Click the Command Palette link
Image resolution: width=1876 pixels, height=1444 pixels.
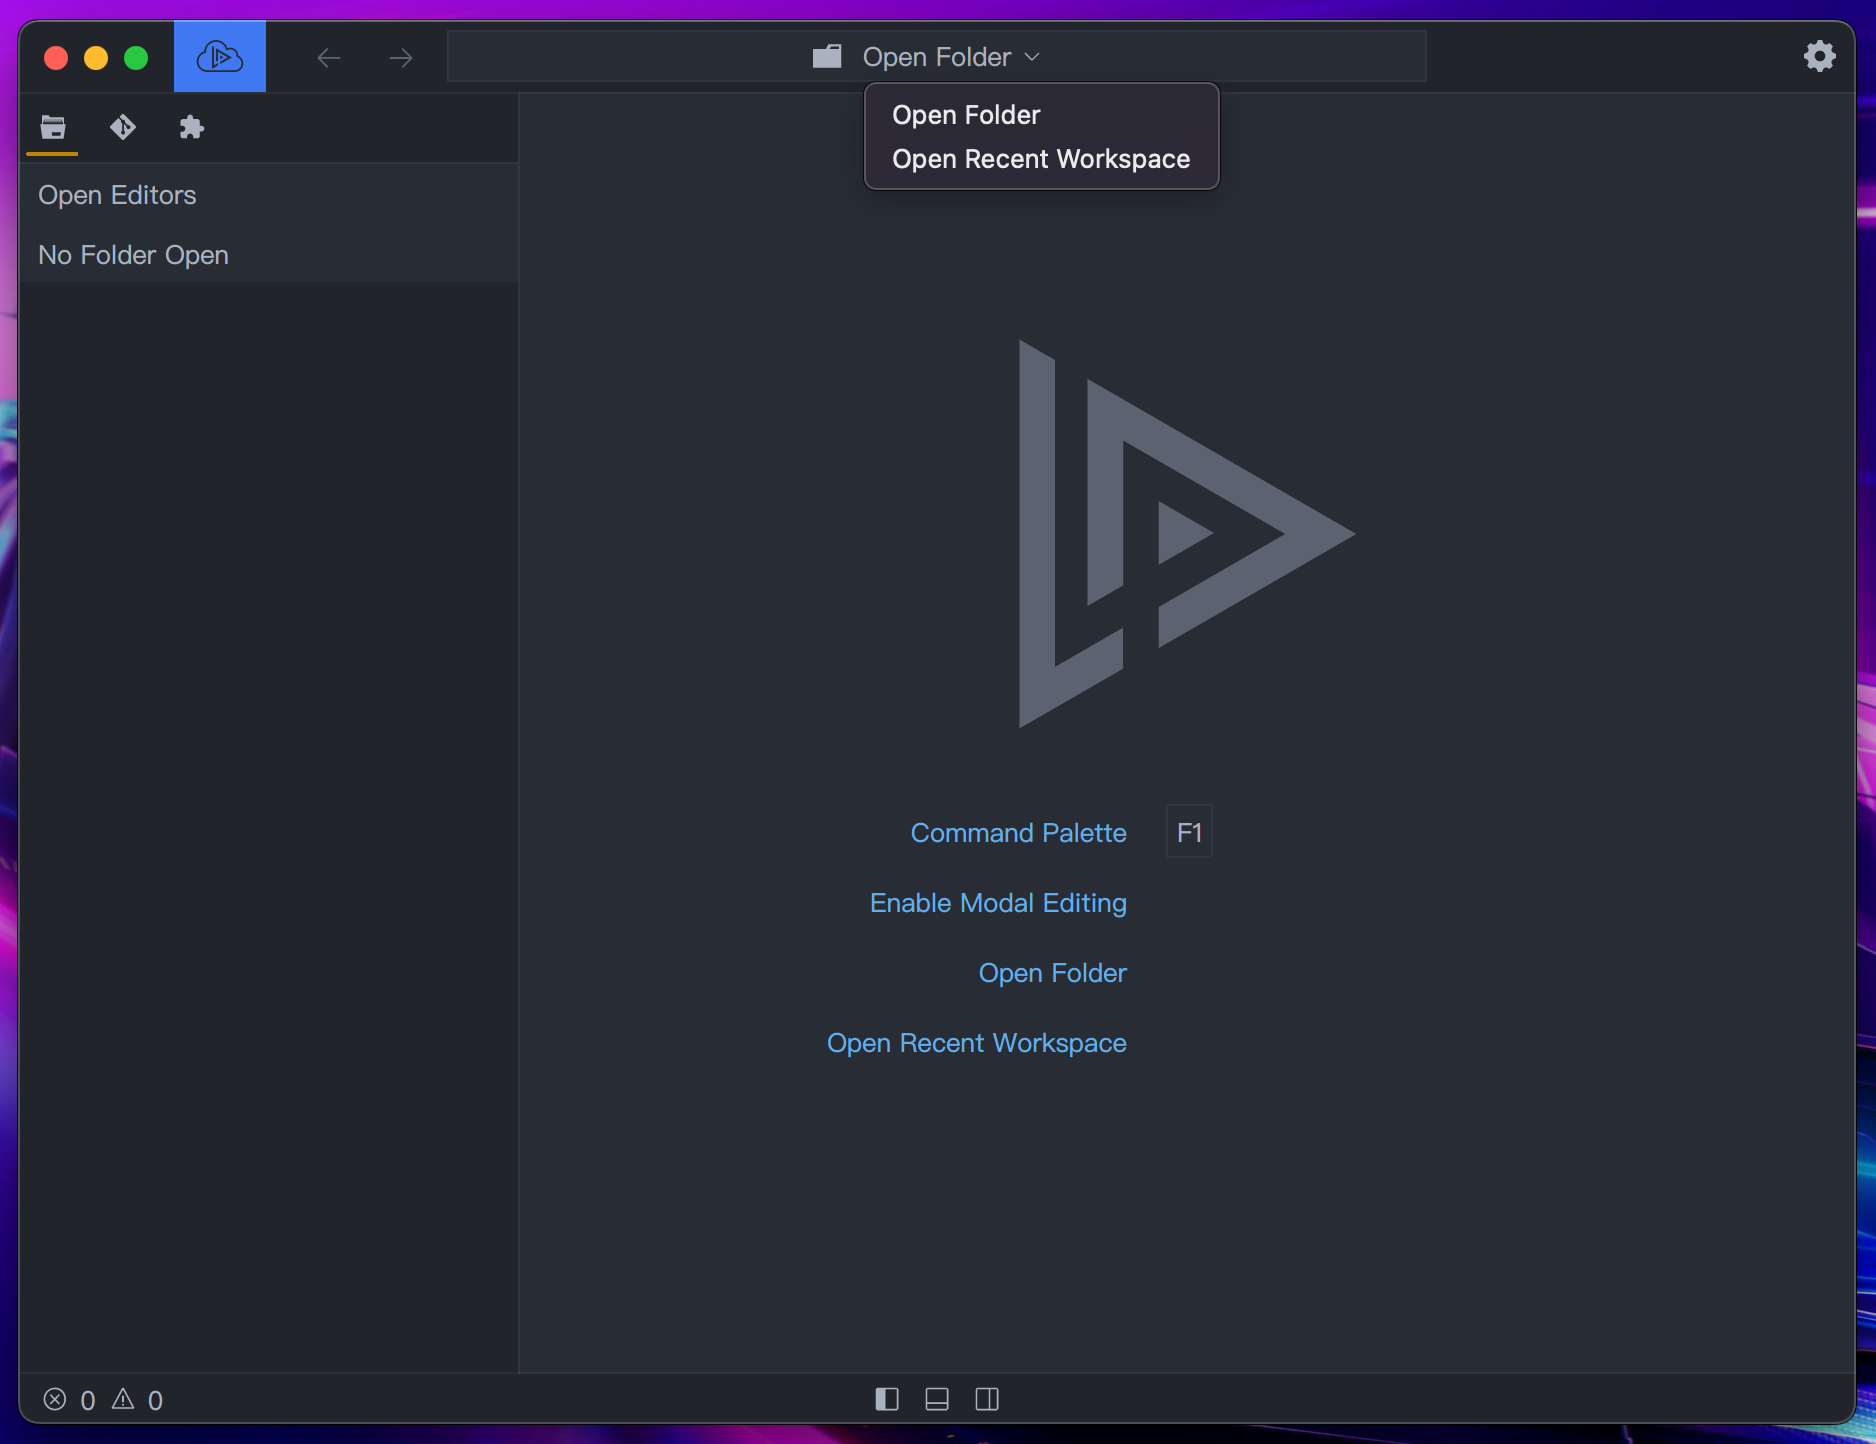coord(1018,833)
